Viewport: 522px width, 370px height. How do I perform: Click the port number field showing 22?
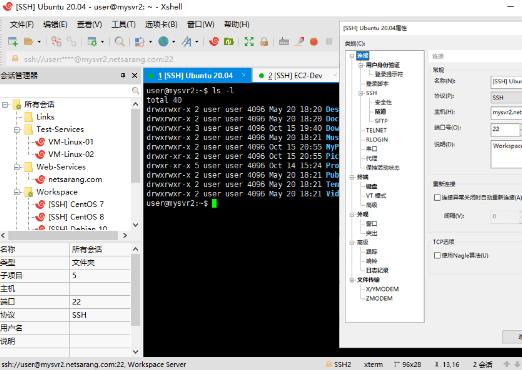tap(505, 129)
